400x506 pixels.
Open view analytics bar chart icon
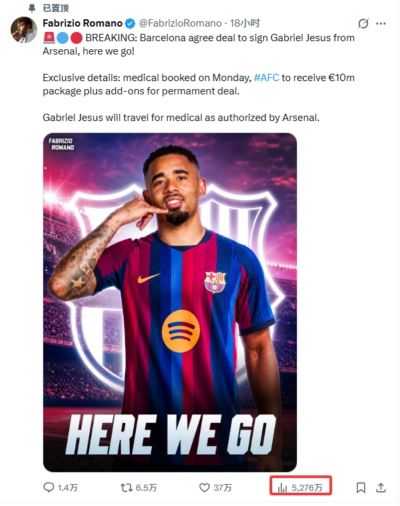click(282, 488)
